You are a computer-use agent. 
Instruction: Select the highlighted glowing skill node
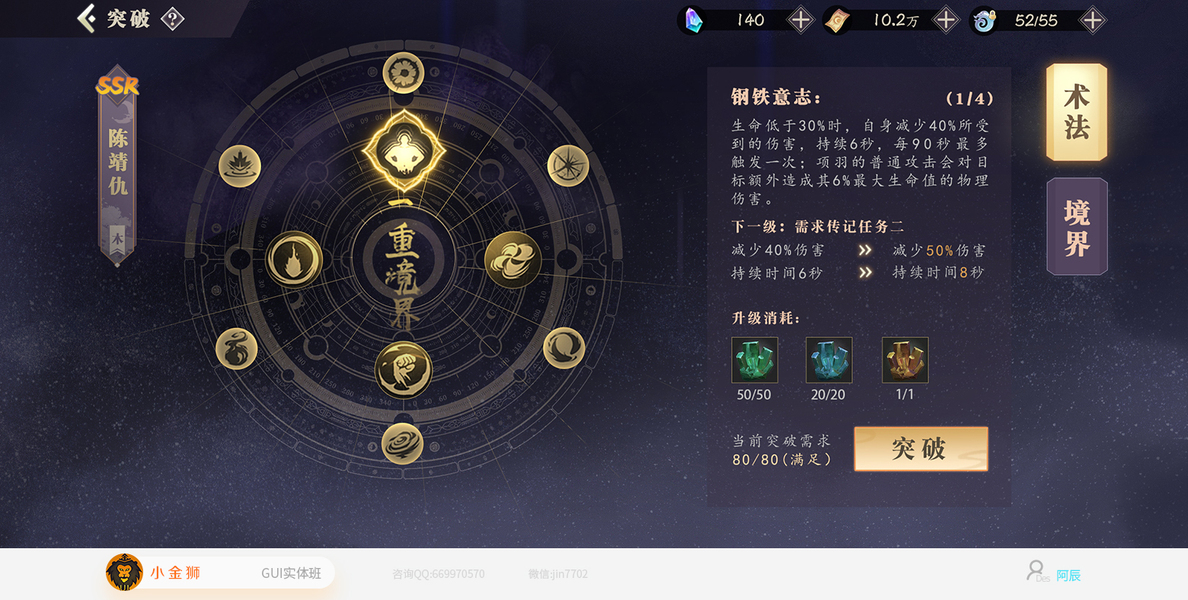[x=403, y=151]
